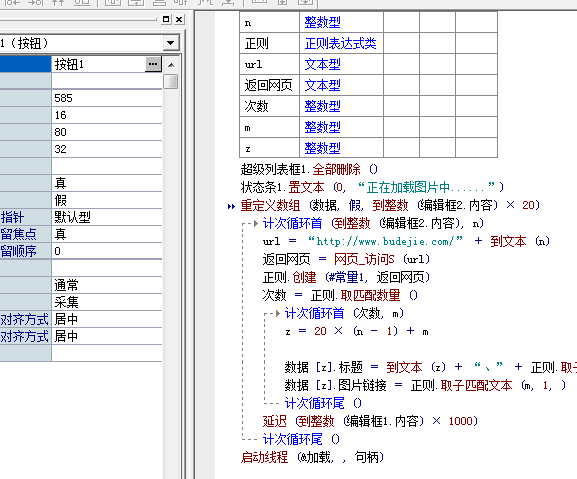Image resolution: width=577 pixels, height=479 pixels.
Task: Click the 延迟 command
Action: tap(275, 422)
